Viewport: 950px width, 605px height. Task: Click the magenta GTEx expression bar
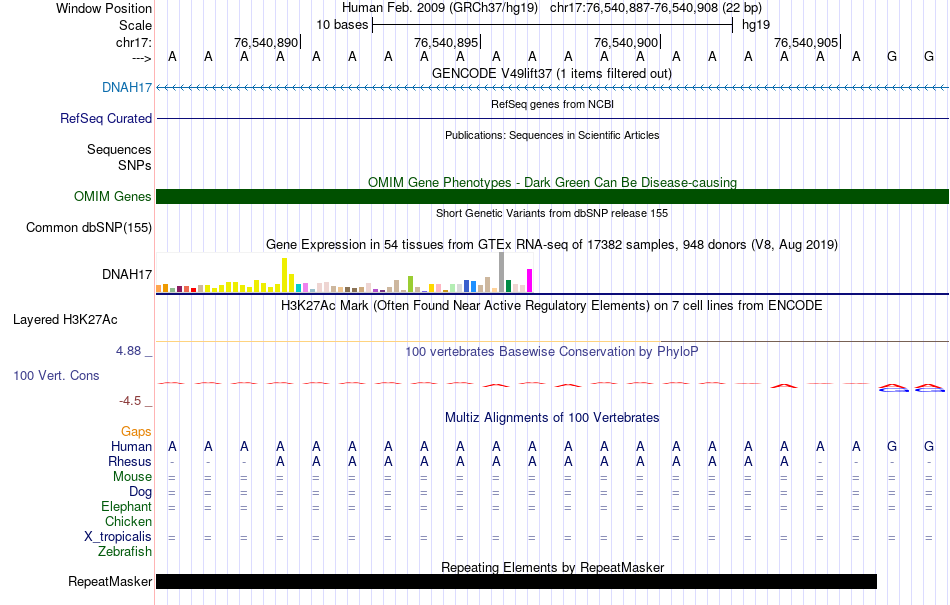(x=530, y=281)
